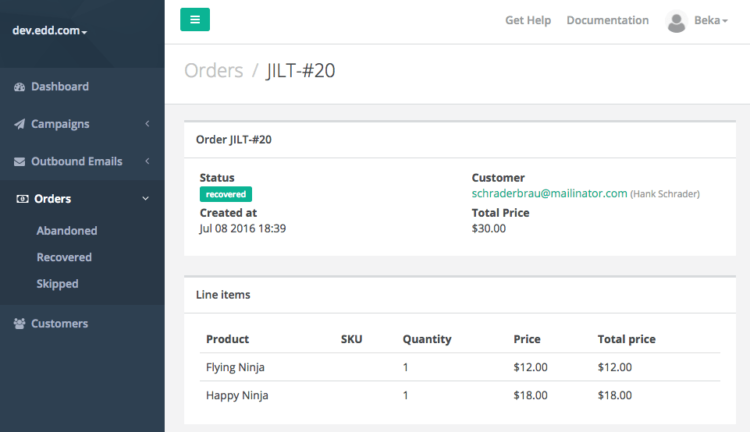
Task: Click the $18.00 total price cell
Action: [615, 395]
